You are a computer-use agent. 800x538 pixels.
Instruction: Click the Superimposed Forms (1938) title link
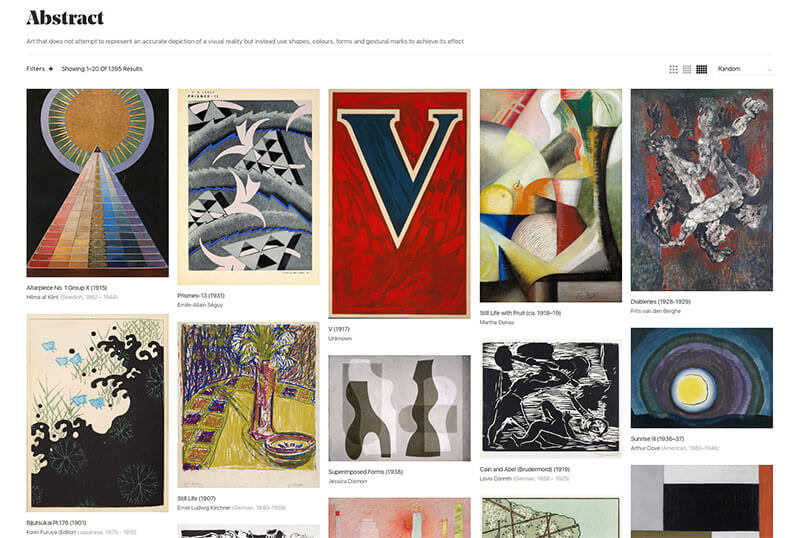point(365,472)
